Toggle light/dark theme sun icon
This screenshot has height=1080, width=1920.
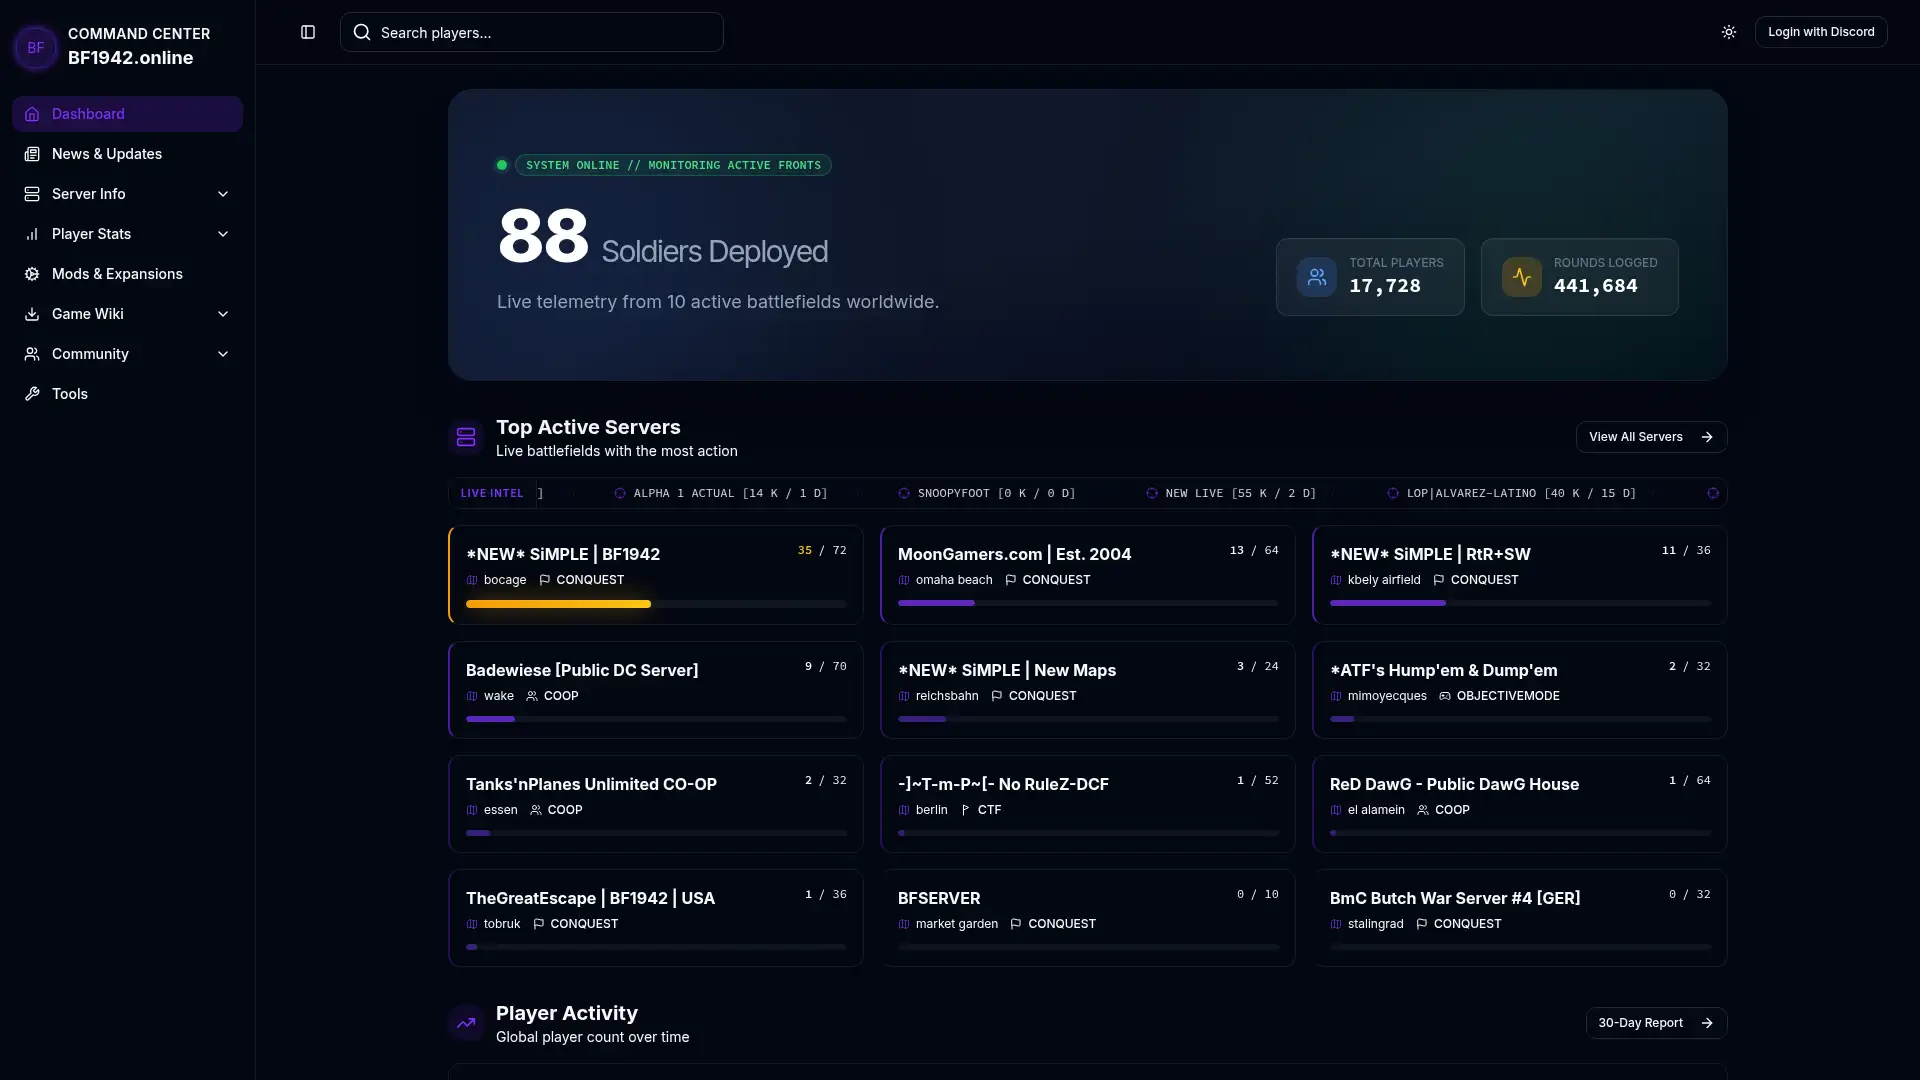tap(1728, 32)
